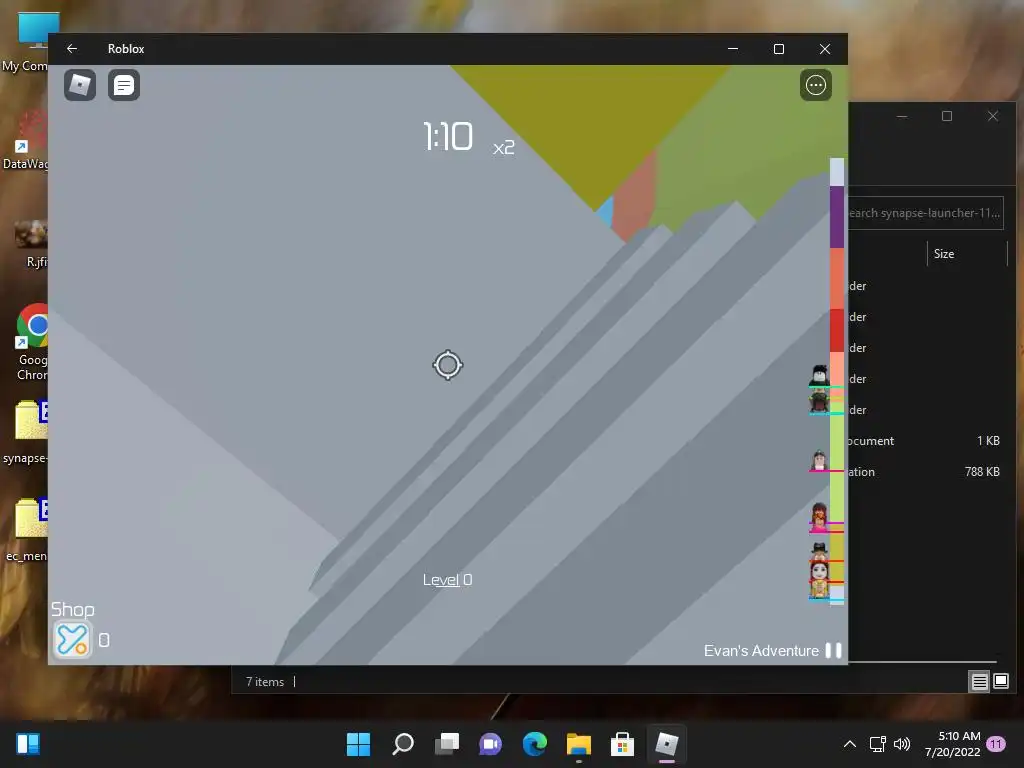Click the red segment of tower progress bar
The image size is (1024, 768).
(x=837, y=330)
